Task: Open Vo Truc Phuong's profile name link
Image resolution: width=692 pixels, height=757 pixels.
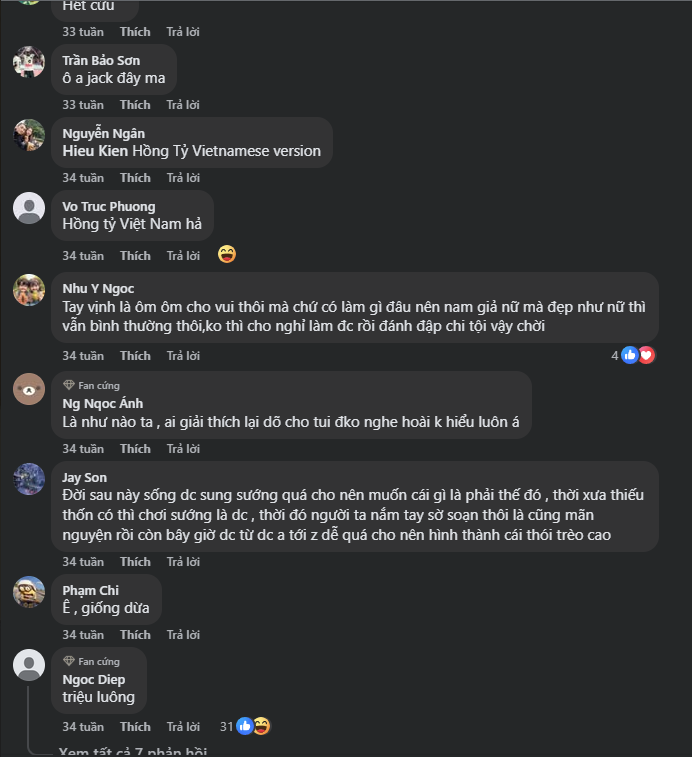Action: [x=109, y=207]
